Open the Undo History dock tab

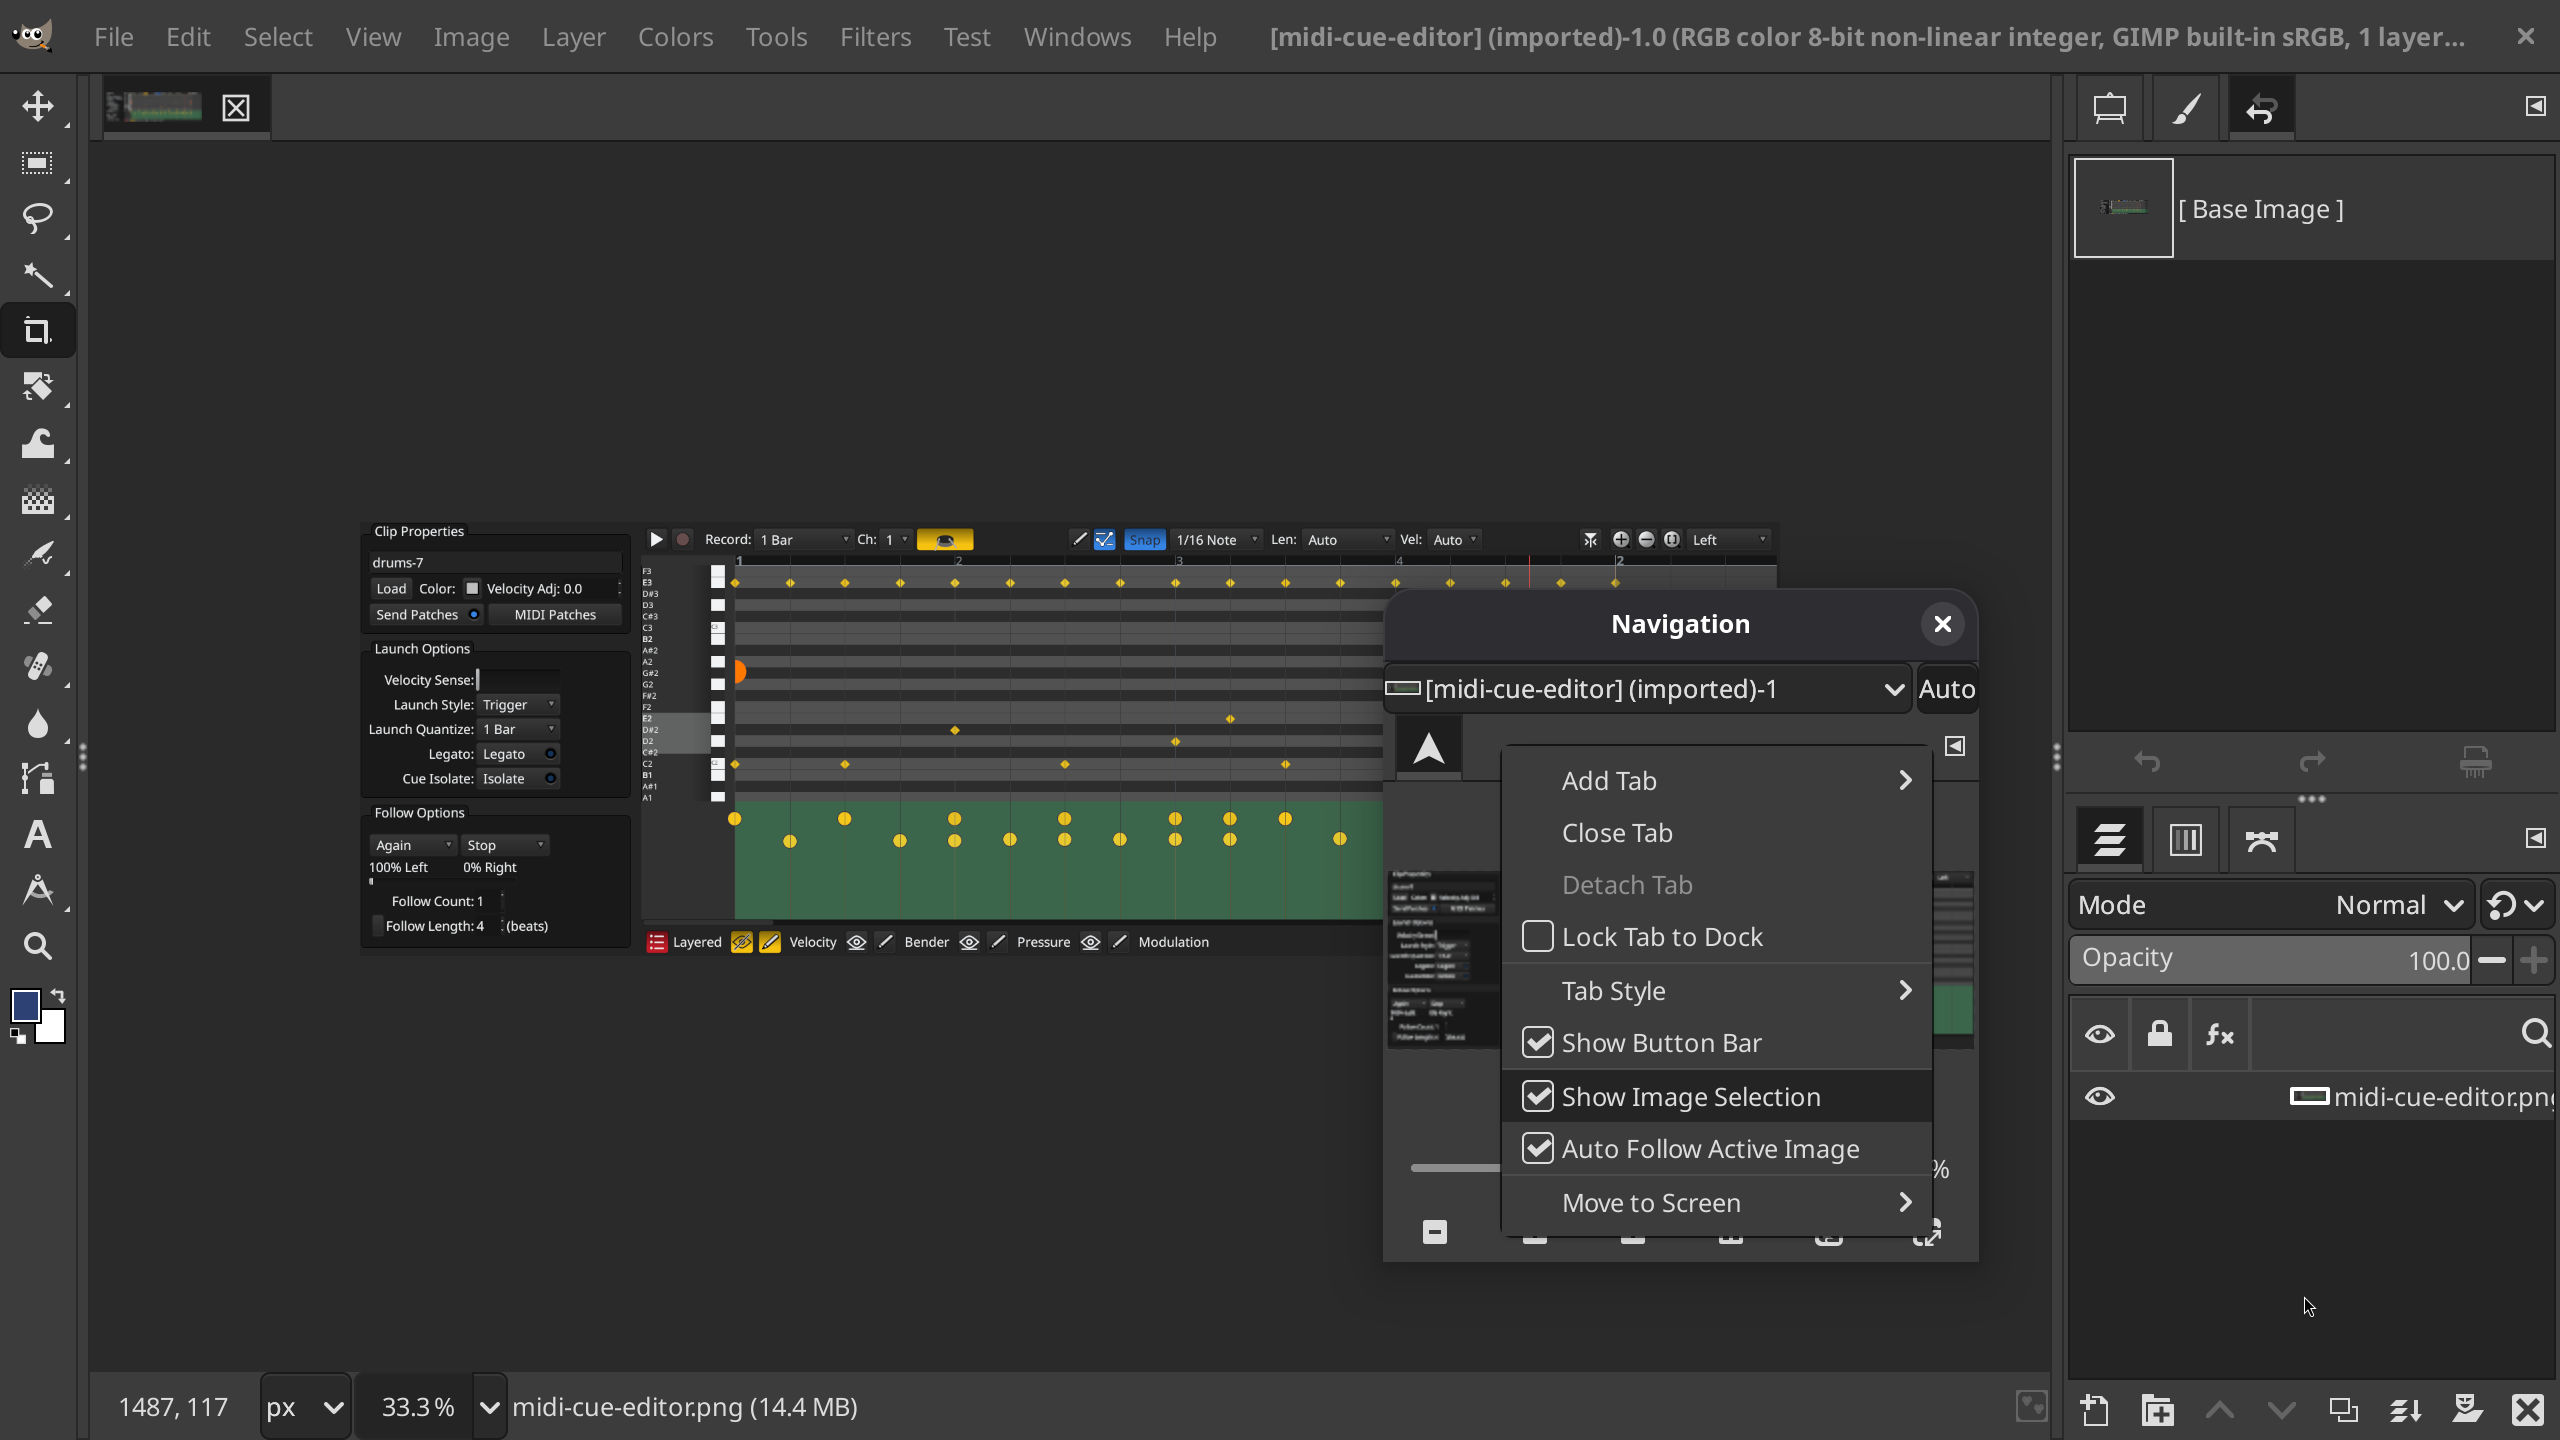[2261, 108]
